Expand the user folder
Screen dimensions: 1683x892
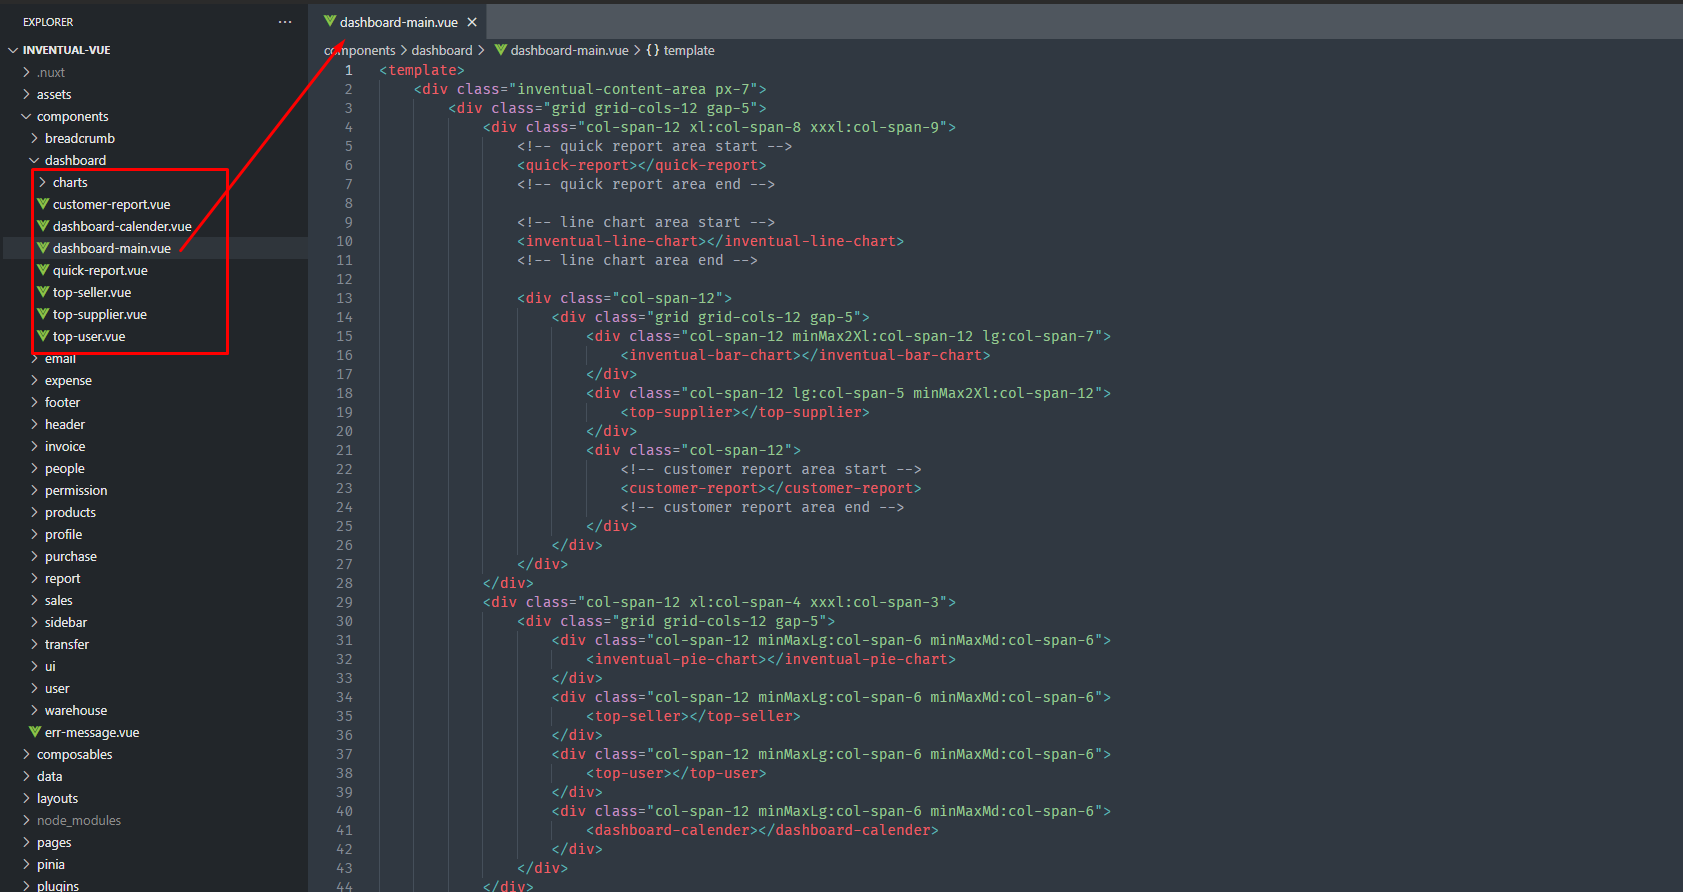[35, 688]
